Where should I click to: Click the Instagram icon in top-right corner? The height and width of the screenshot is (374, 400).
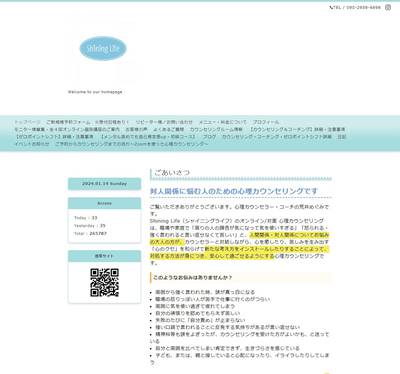pyautogui.click(x=388, y=7)
